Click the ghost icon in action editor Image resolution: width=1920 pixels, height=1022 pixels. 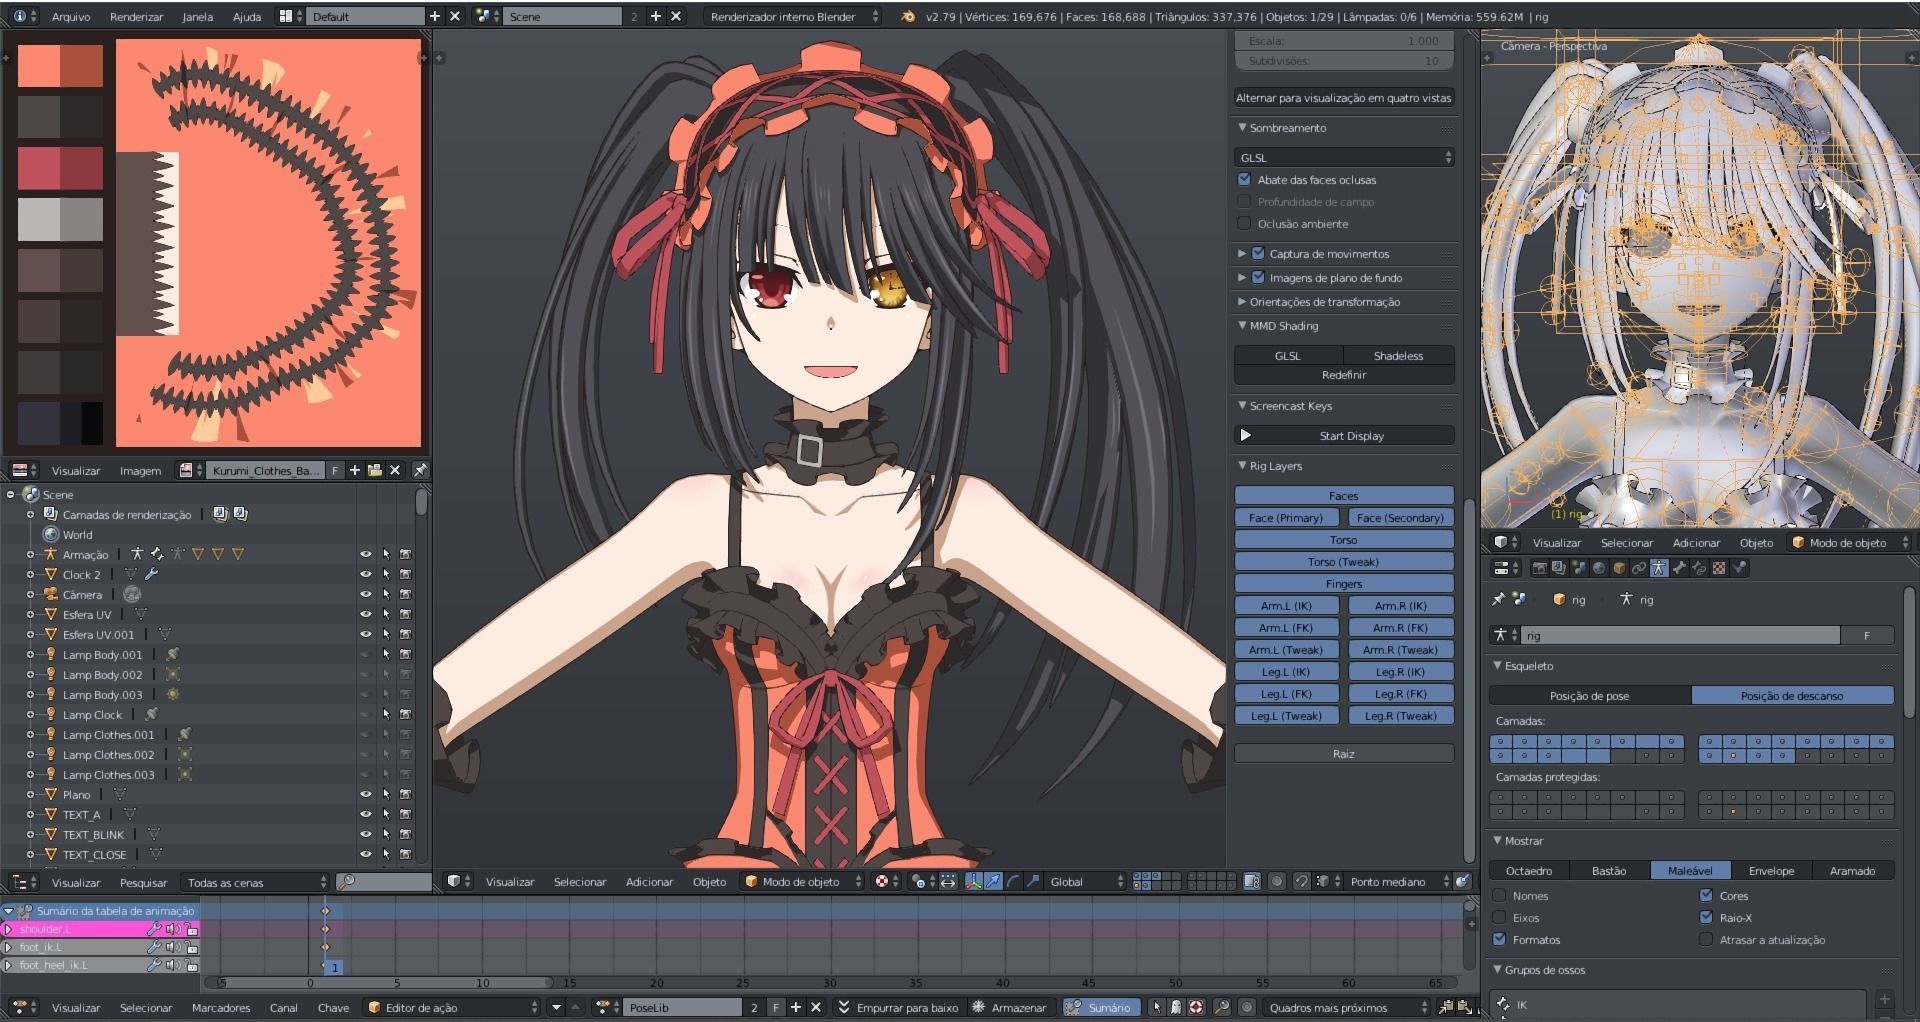point(1176,1007)
